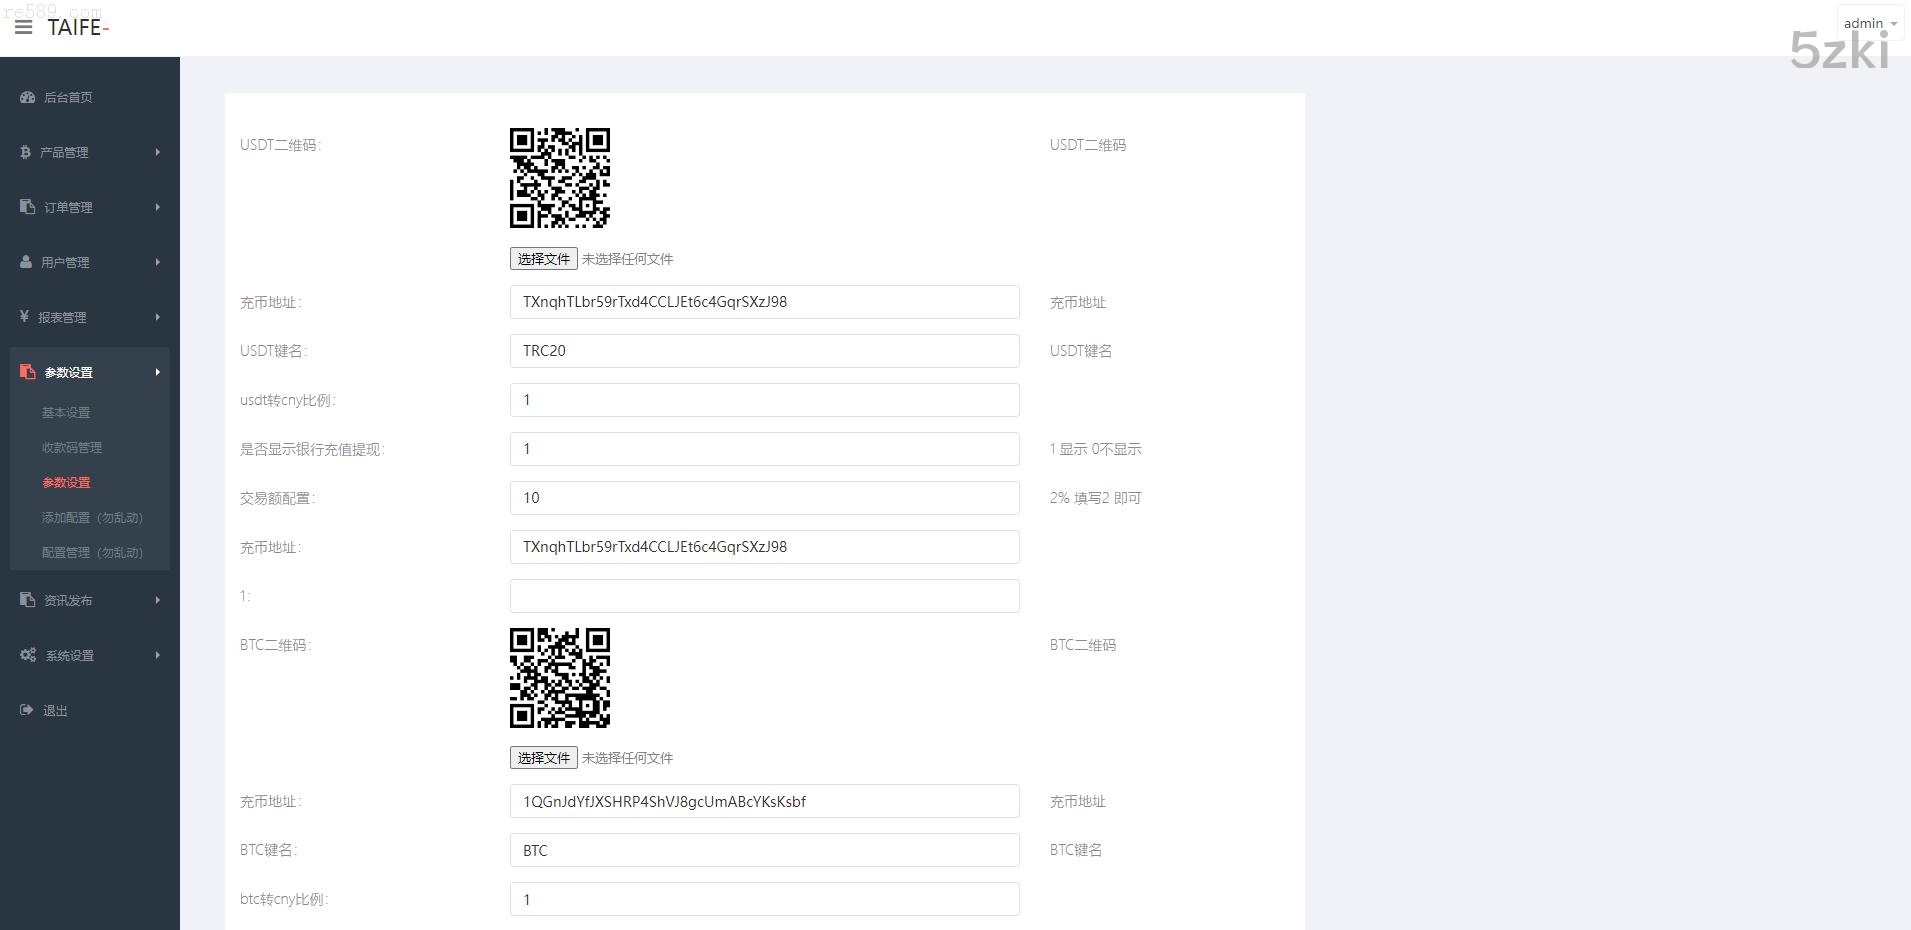Click the gears icon for 系统设置
The image size is (1911, 930).
point(27,655)
